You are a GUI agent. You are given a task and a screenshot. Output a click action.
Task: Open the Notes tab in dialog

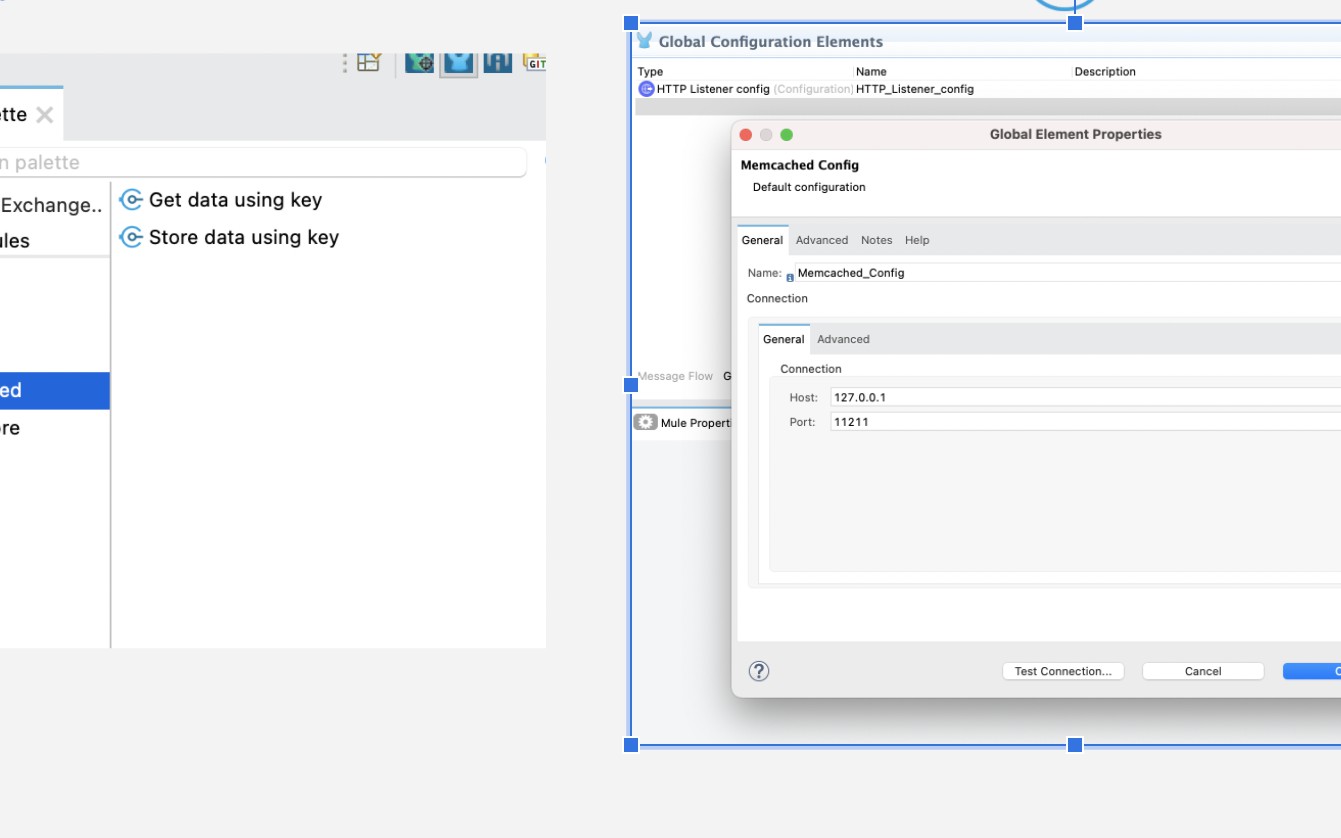coord(876,240)
